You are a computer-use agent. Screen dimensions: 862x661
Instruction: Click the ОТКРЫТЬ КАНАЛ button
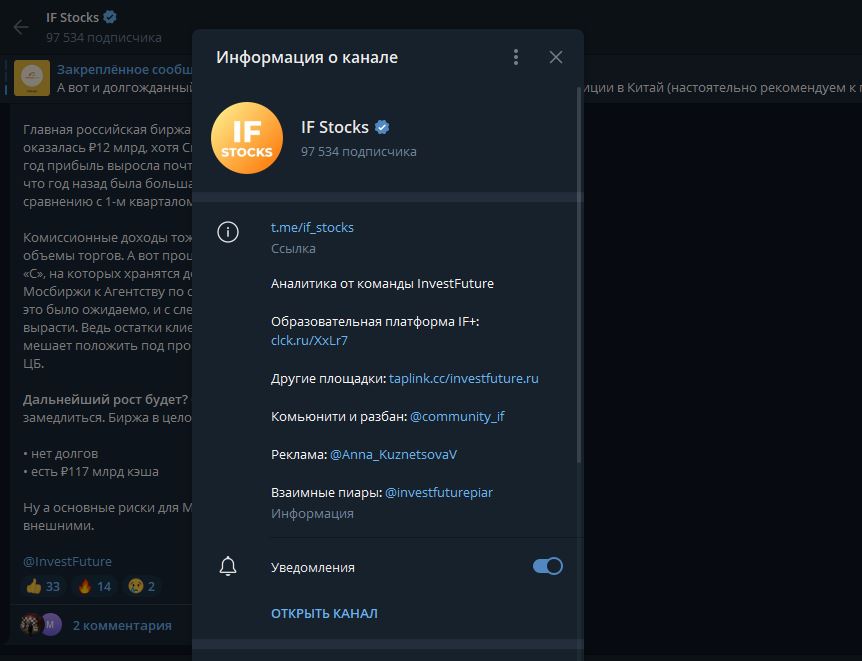click(x=324, y=613)
